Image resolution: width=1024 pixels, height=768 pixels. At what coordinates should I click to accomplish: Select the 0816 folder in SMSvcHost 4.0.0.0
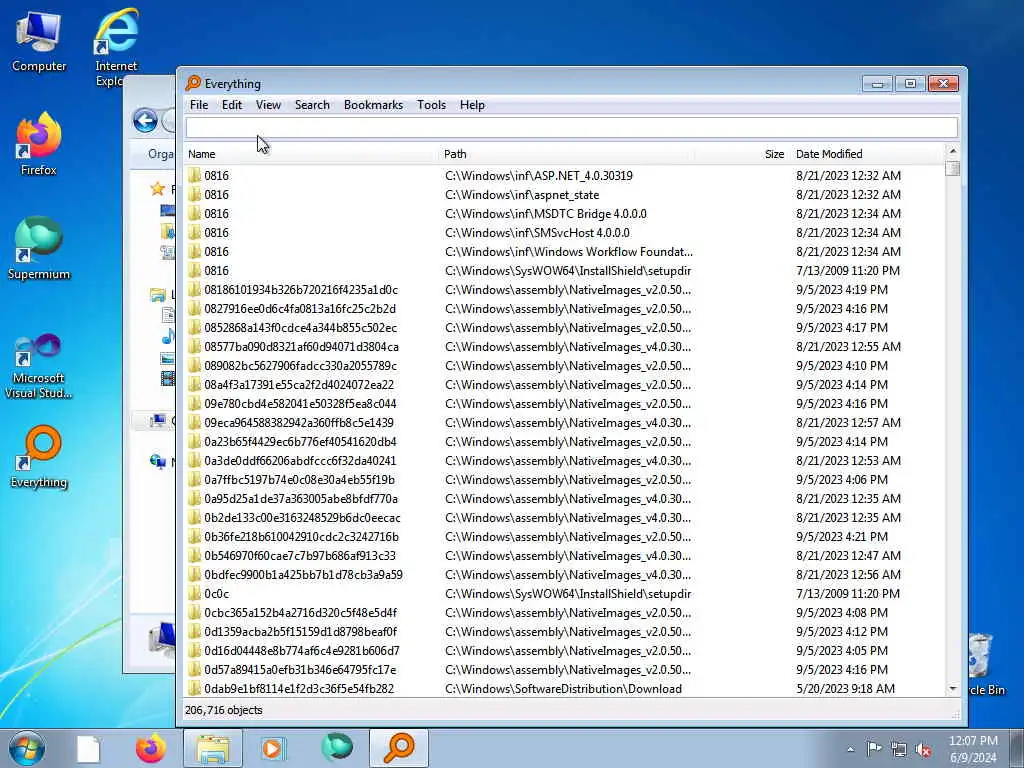565,232
